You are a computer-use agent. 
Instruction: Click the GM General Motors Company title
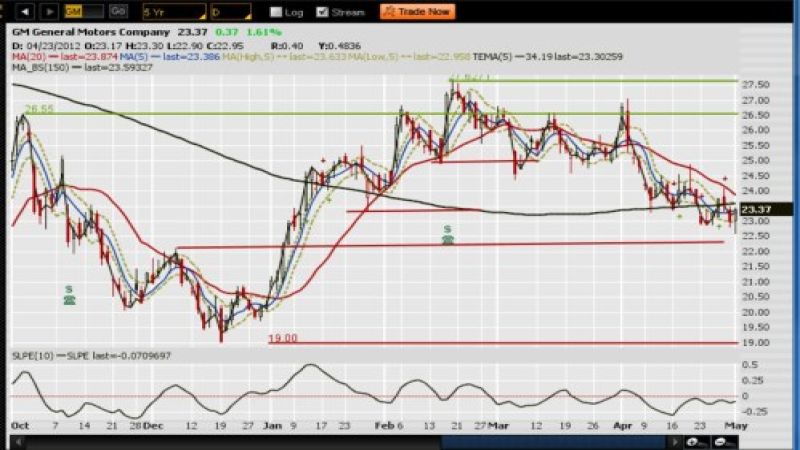[x=91, y=32]
